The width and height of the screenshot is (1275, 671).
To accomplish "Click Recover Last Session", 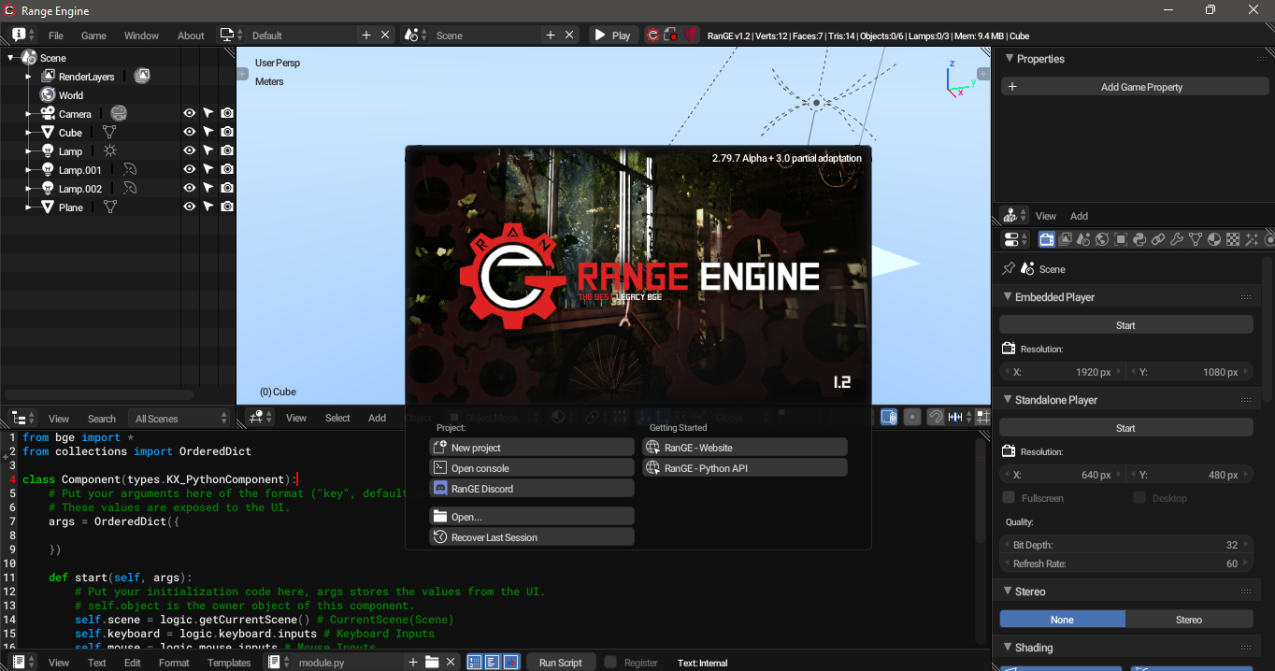I will (x=531, y=537).
